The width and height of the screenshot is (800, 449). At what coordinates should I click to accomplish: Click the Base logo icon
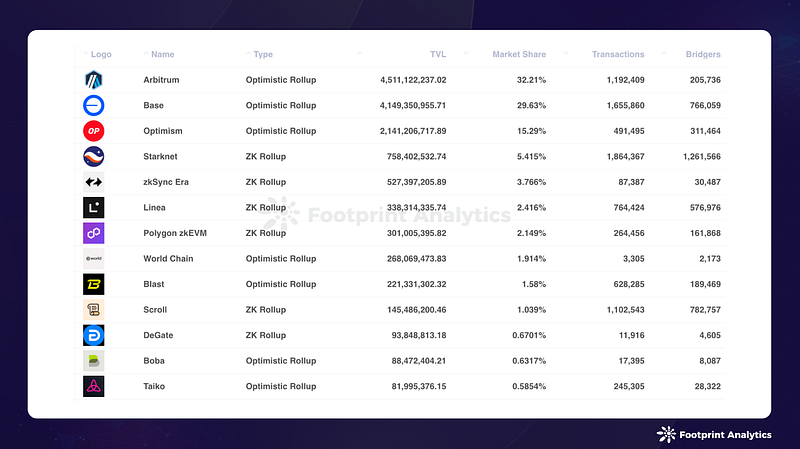tap(93, 106)
